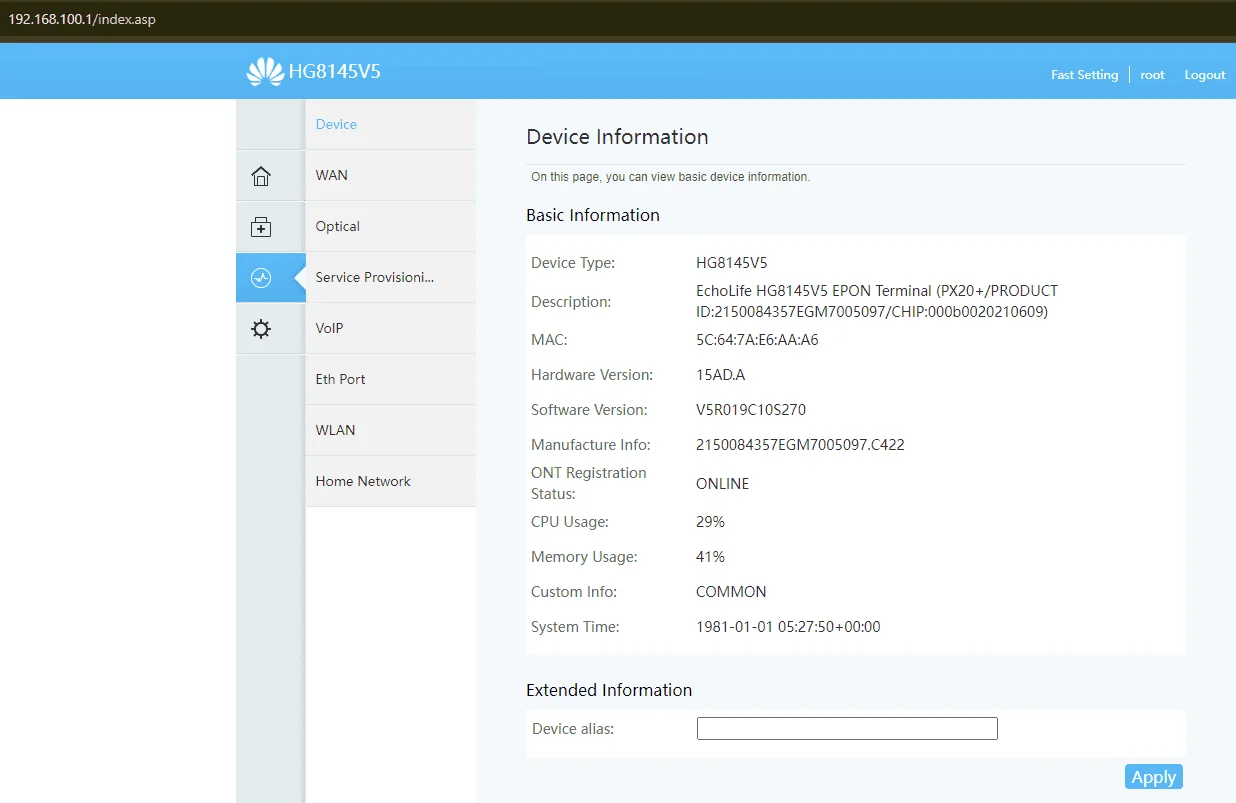Go to the VoIP menu item

pyautogui.click(x=390, y=328)
